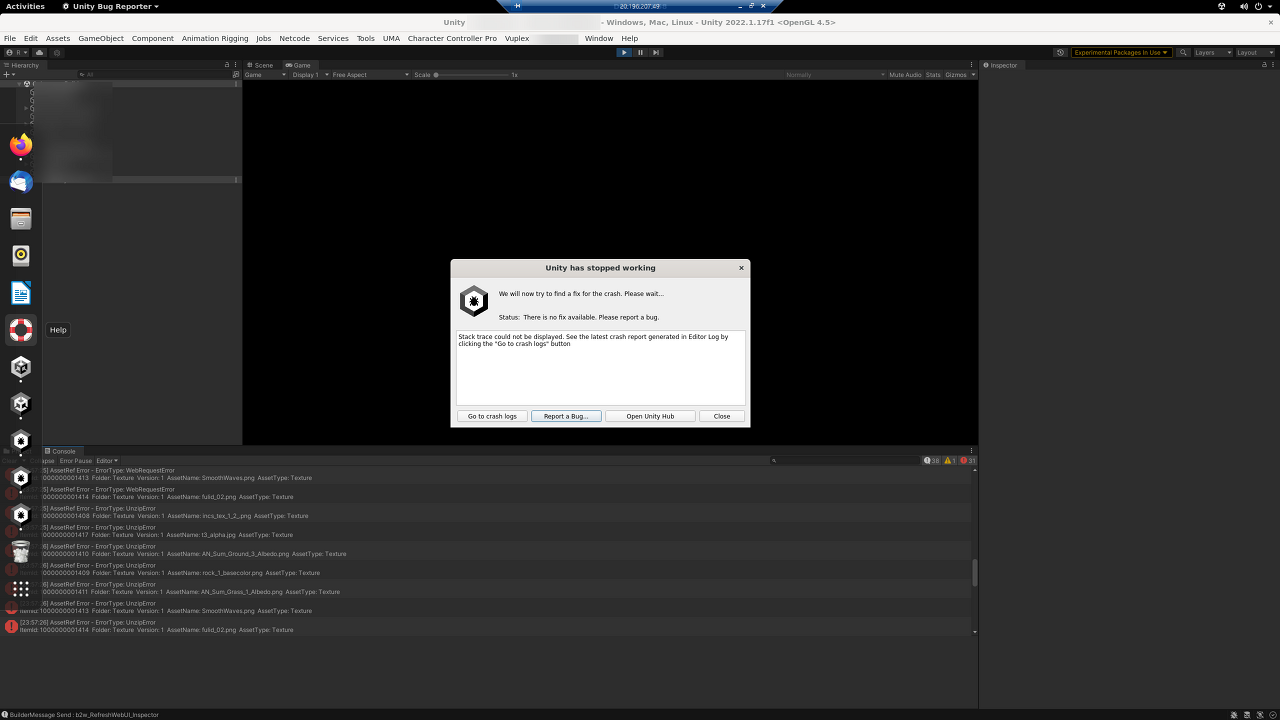Toggle the Console errors filter
1280x720 pixels.
[968, 461]
